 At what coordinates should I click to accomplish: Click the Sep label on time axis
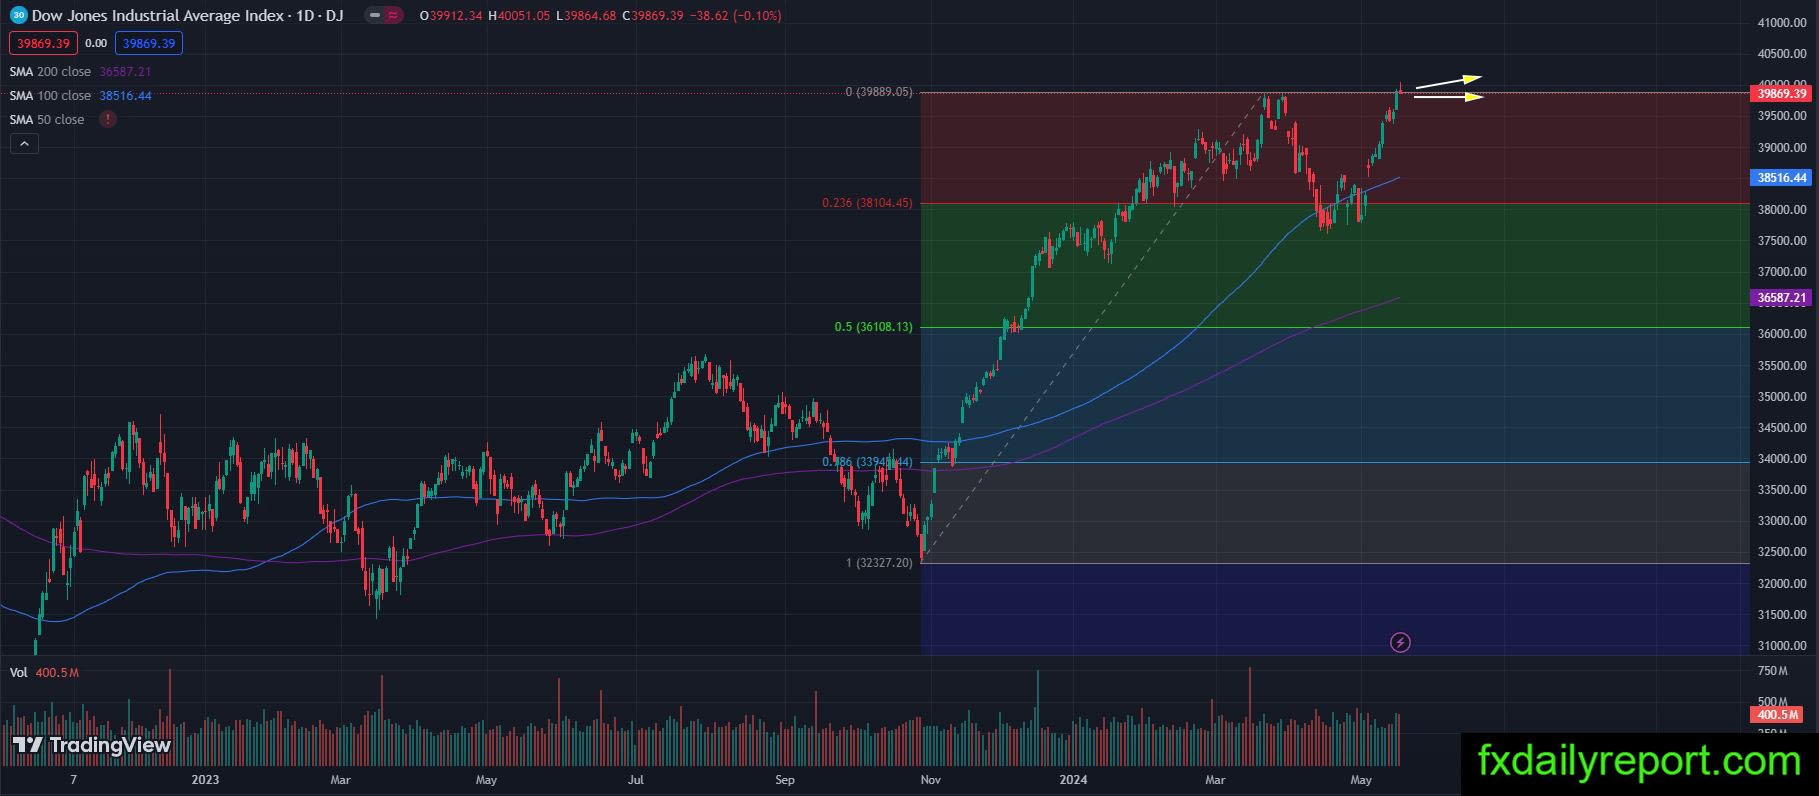tap(785, 780)
